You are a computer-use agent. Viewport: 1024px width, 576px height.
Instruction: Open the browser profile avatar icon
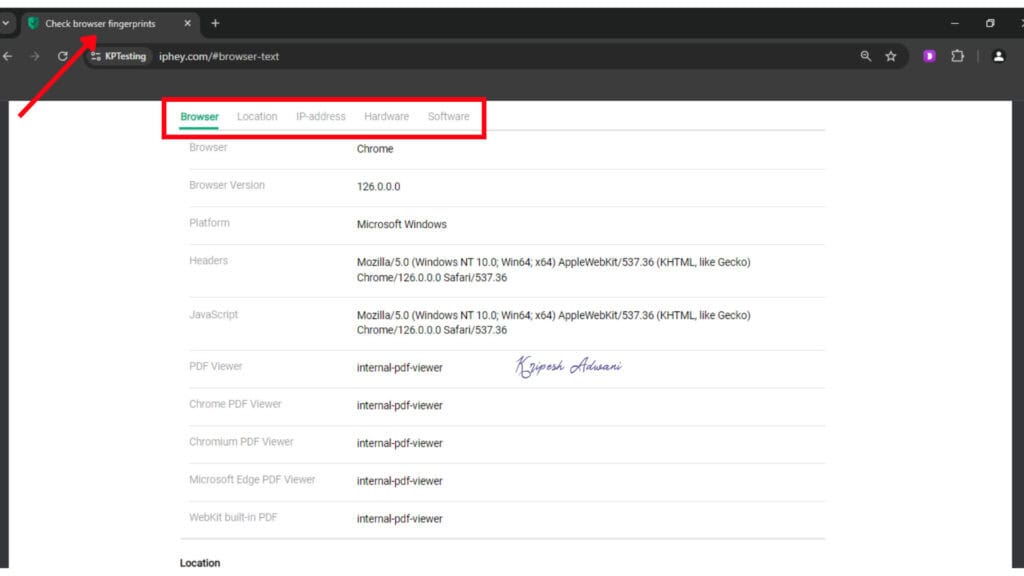(x=999, y=57)
